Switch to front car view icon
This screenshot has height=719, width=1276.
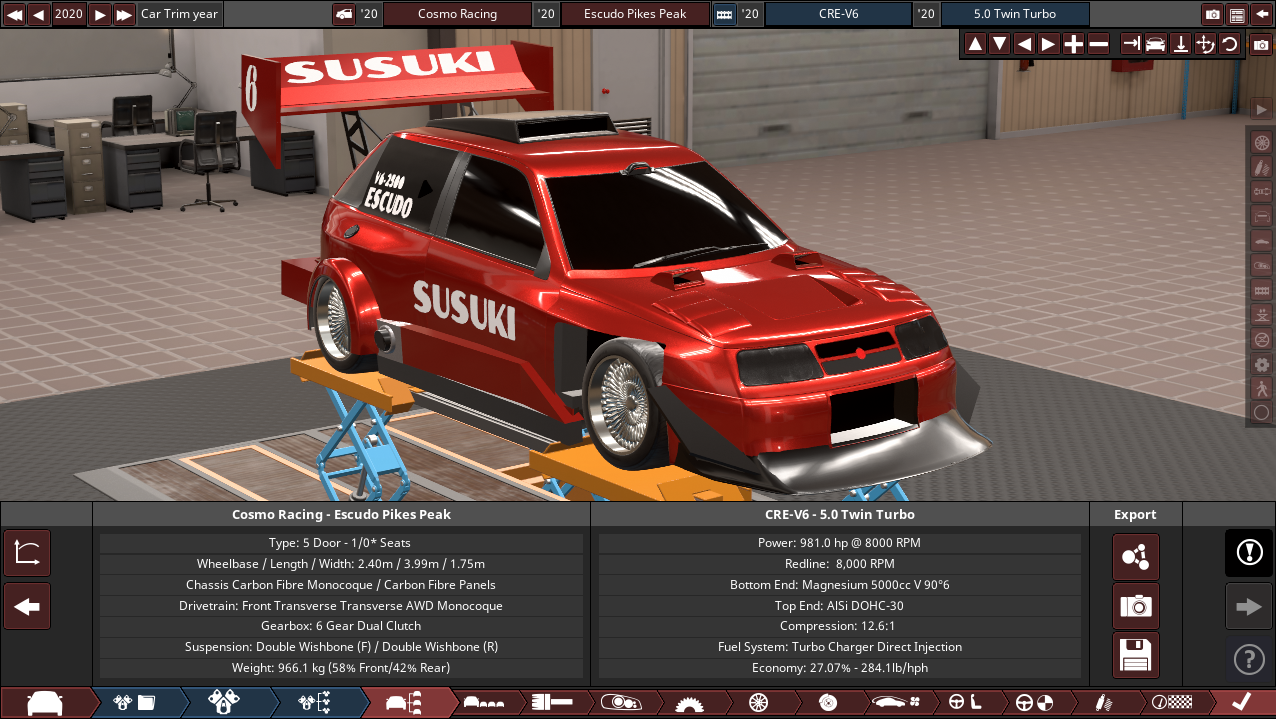click(1155, 44)
